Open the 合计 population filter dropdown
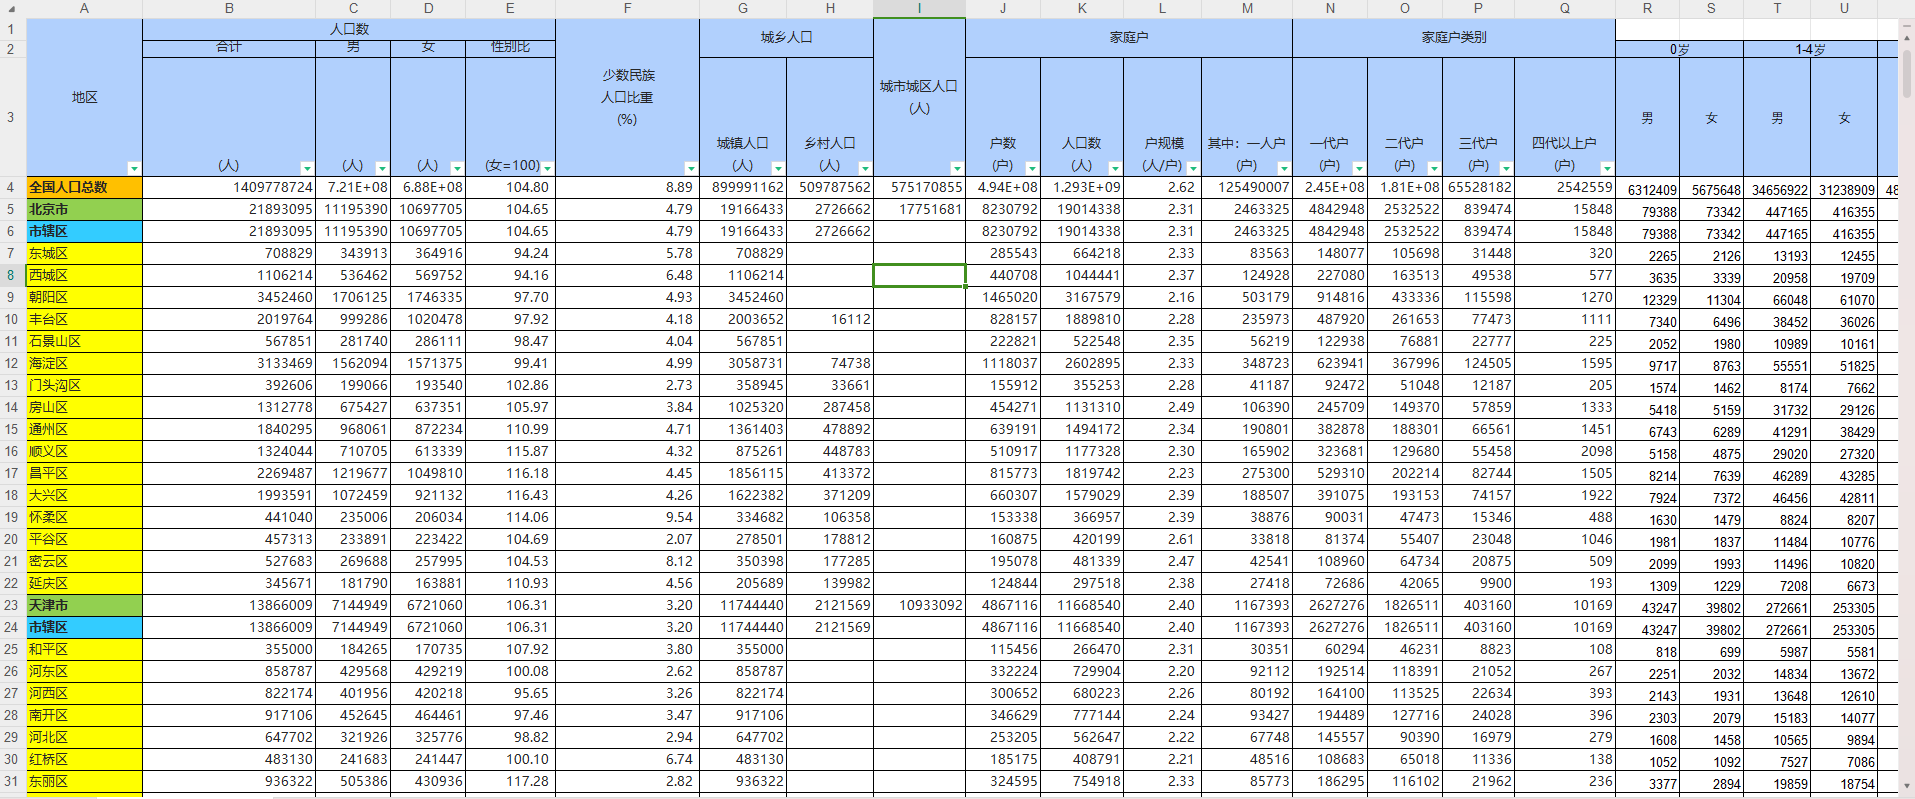This screenshot has height=799, width=1915. tap(307, 168)
